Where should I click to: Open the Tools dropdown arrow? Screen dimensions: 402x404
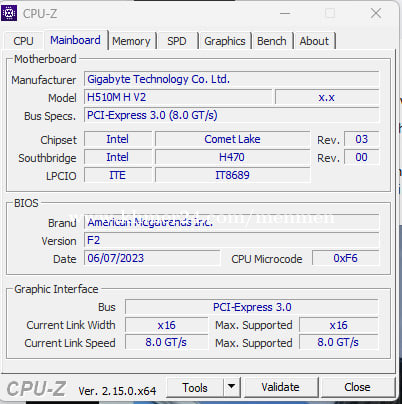[x=231, y=387]
